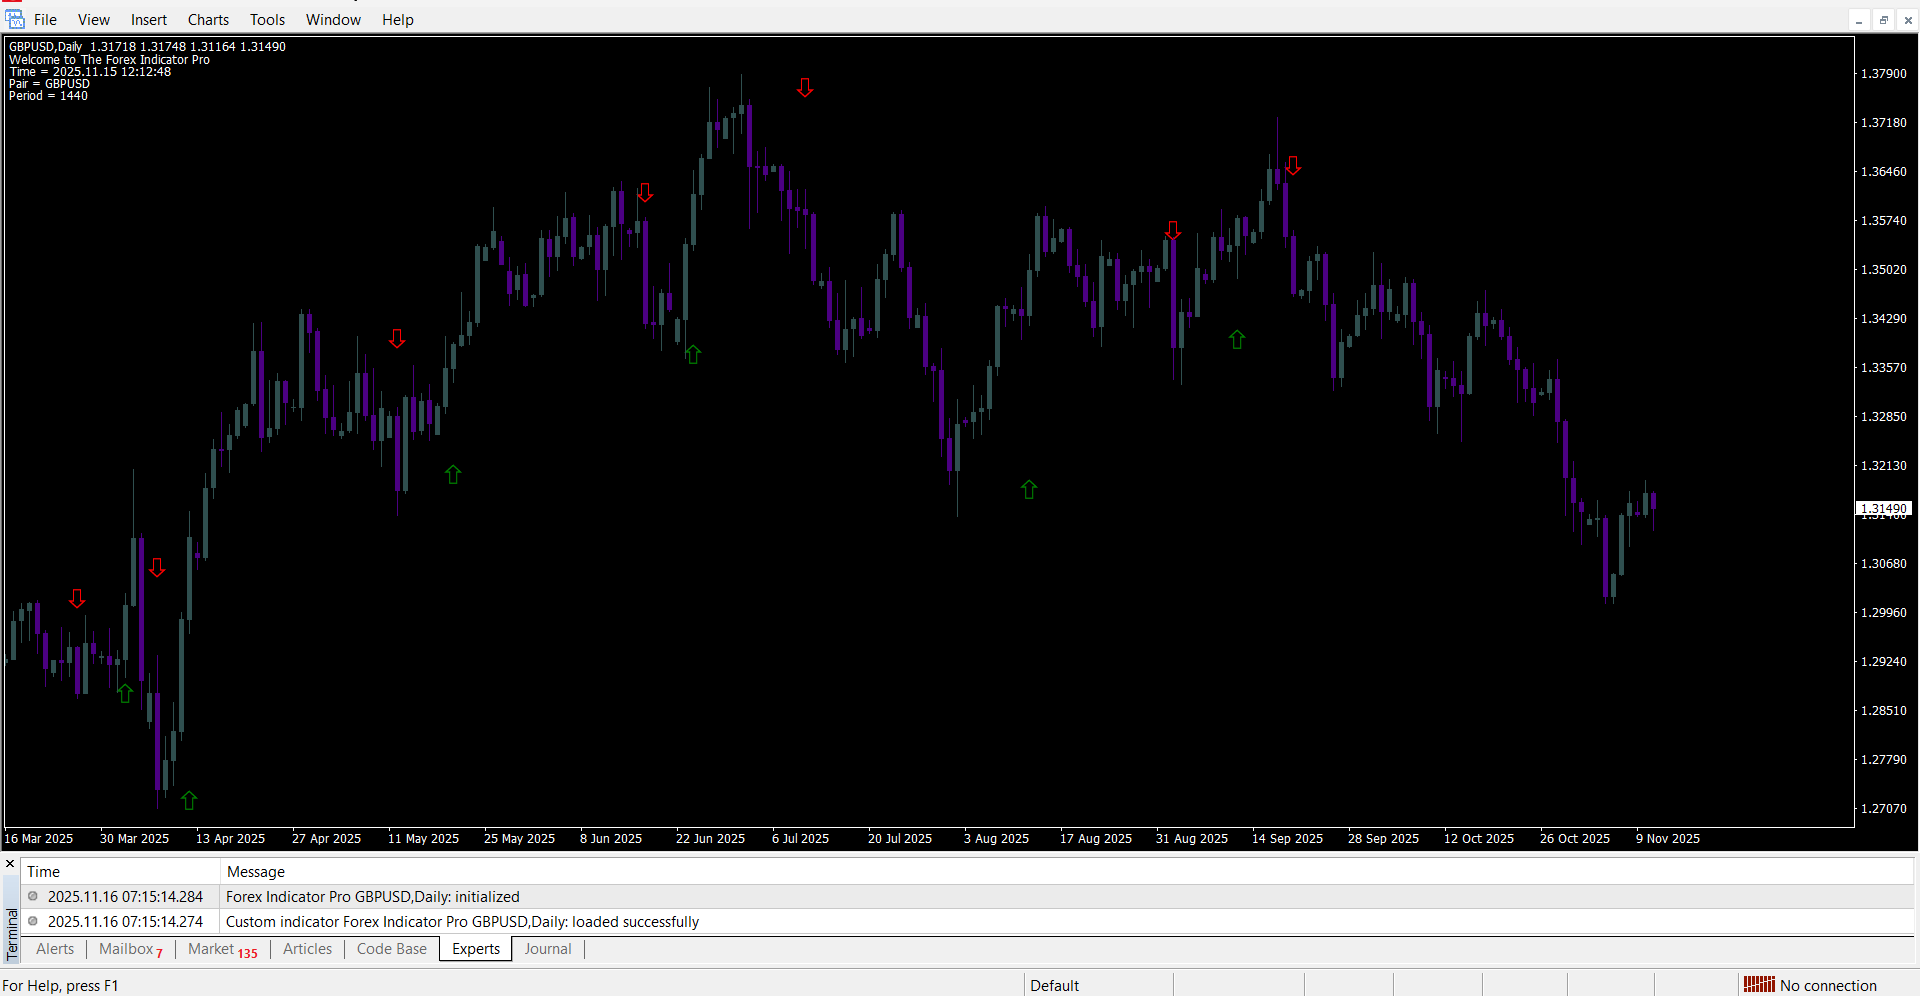Screen dimensions: 1920x996
Task: Switch to the Journal tab
Action: tap(548, 949)
